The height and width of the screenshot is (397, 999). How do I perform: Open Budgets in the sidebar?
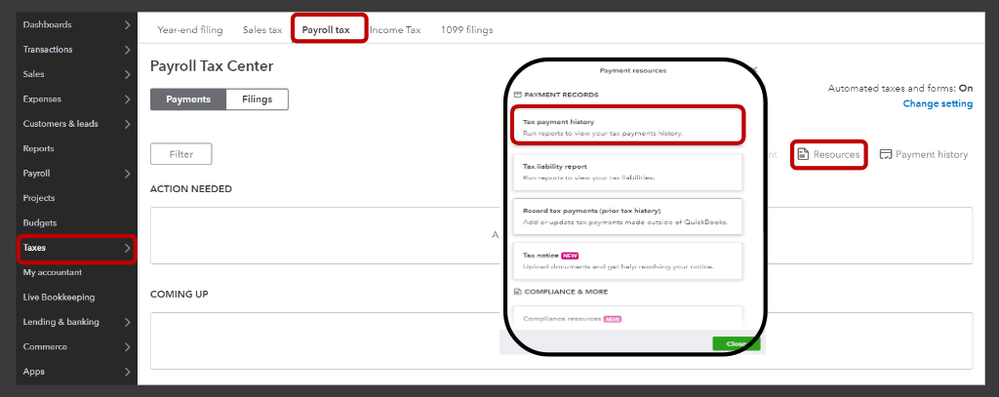click(40, 223)
